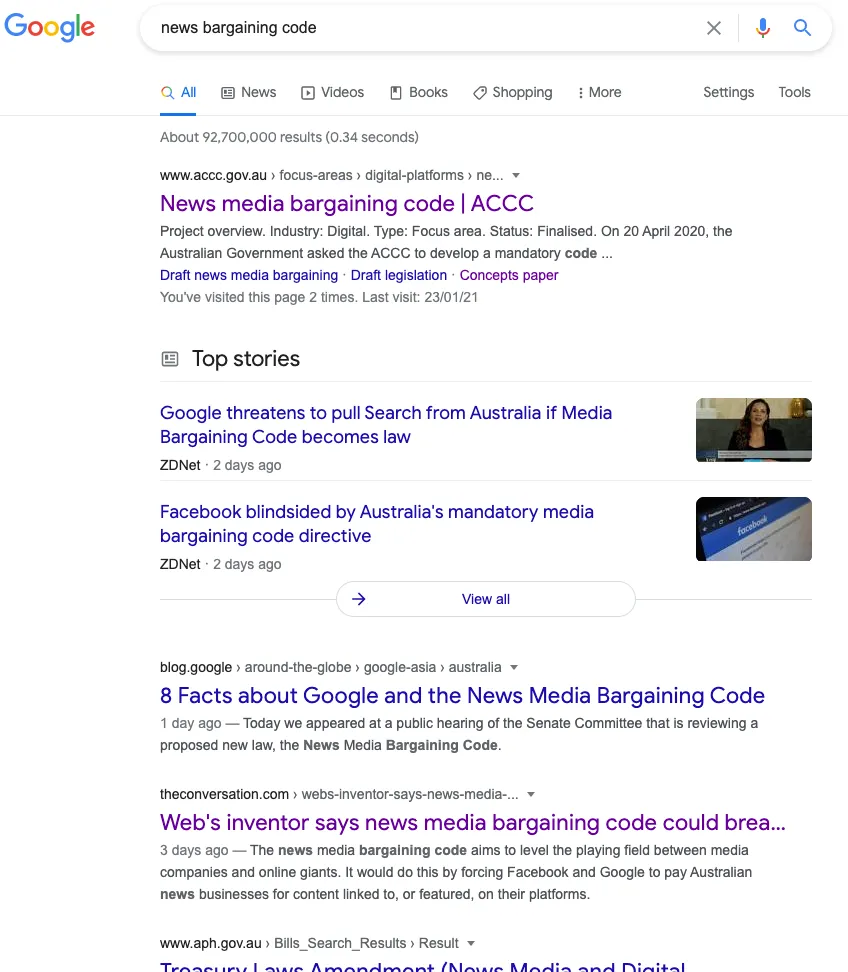Viewport: 848px width, 972px height.
Task: Switch to the Books tab
Action: click(x=419, y=92)
